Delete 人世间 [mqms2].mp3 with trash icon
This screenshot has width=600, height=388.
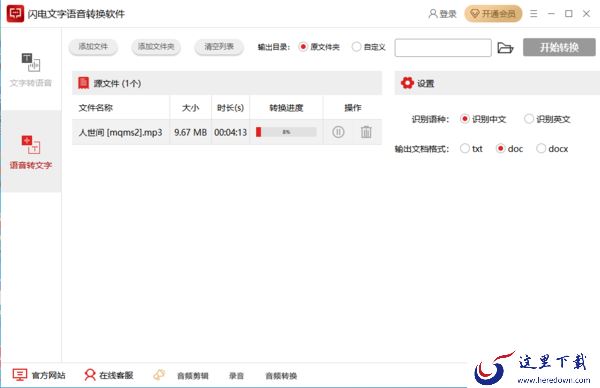[x=366, y=132]
